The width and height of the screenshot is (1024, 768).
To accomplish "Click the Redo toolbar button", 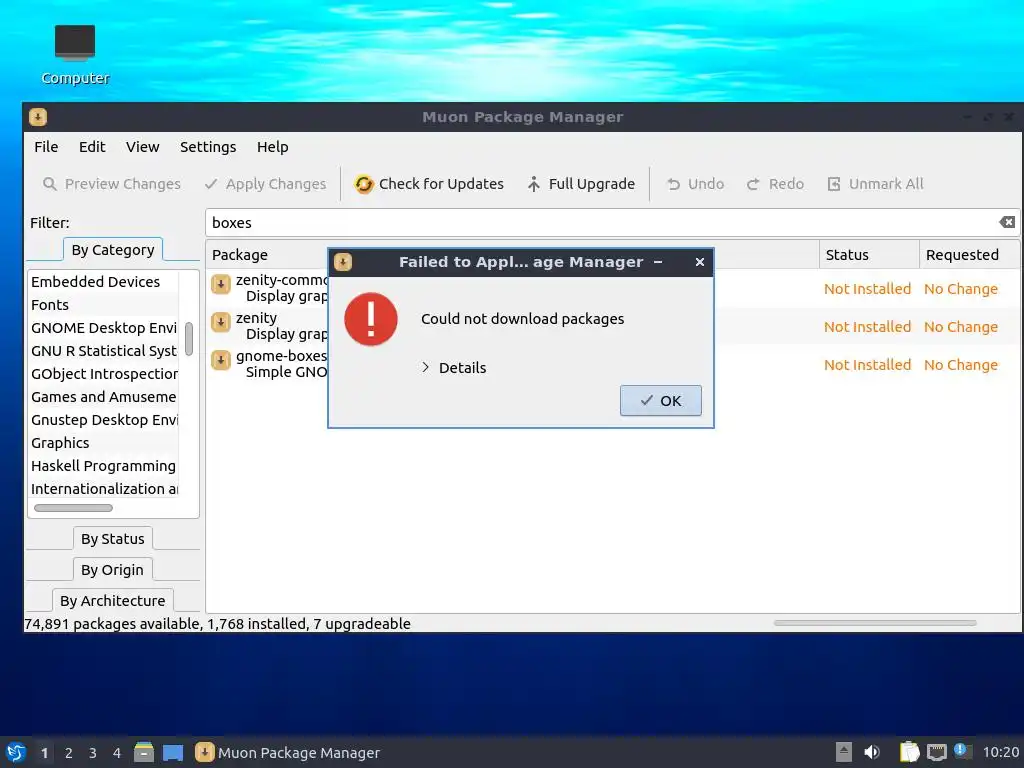I will click(x=775, y=184).
